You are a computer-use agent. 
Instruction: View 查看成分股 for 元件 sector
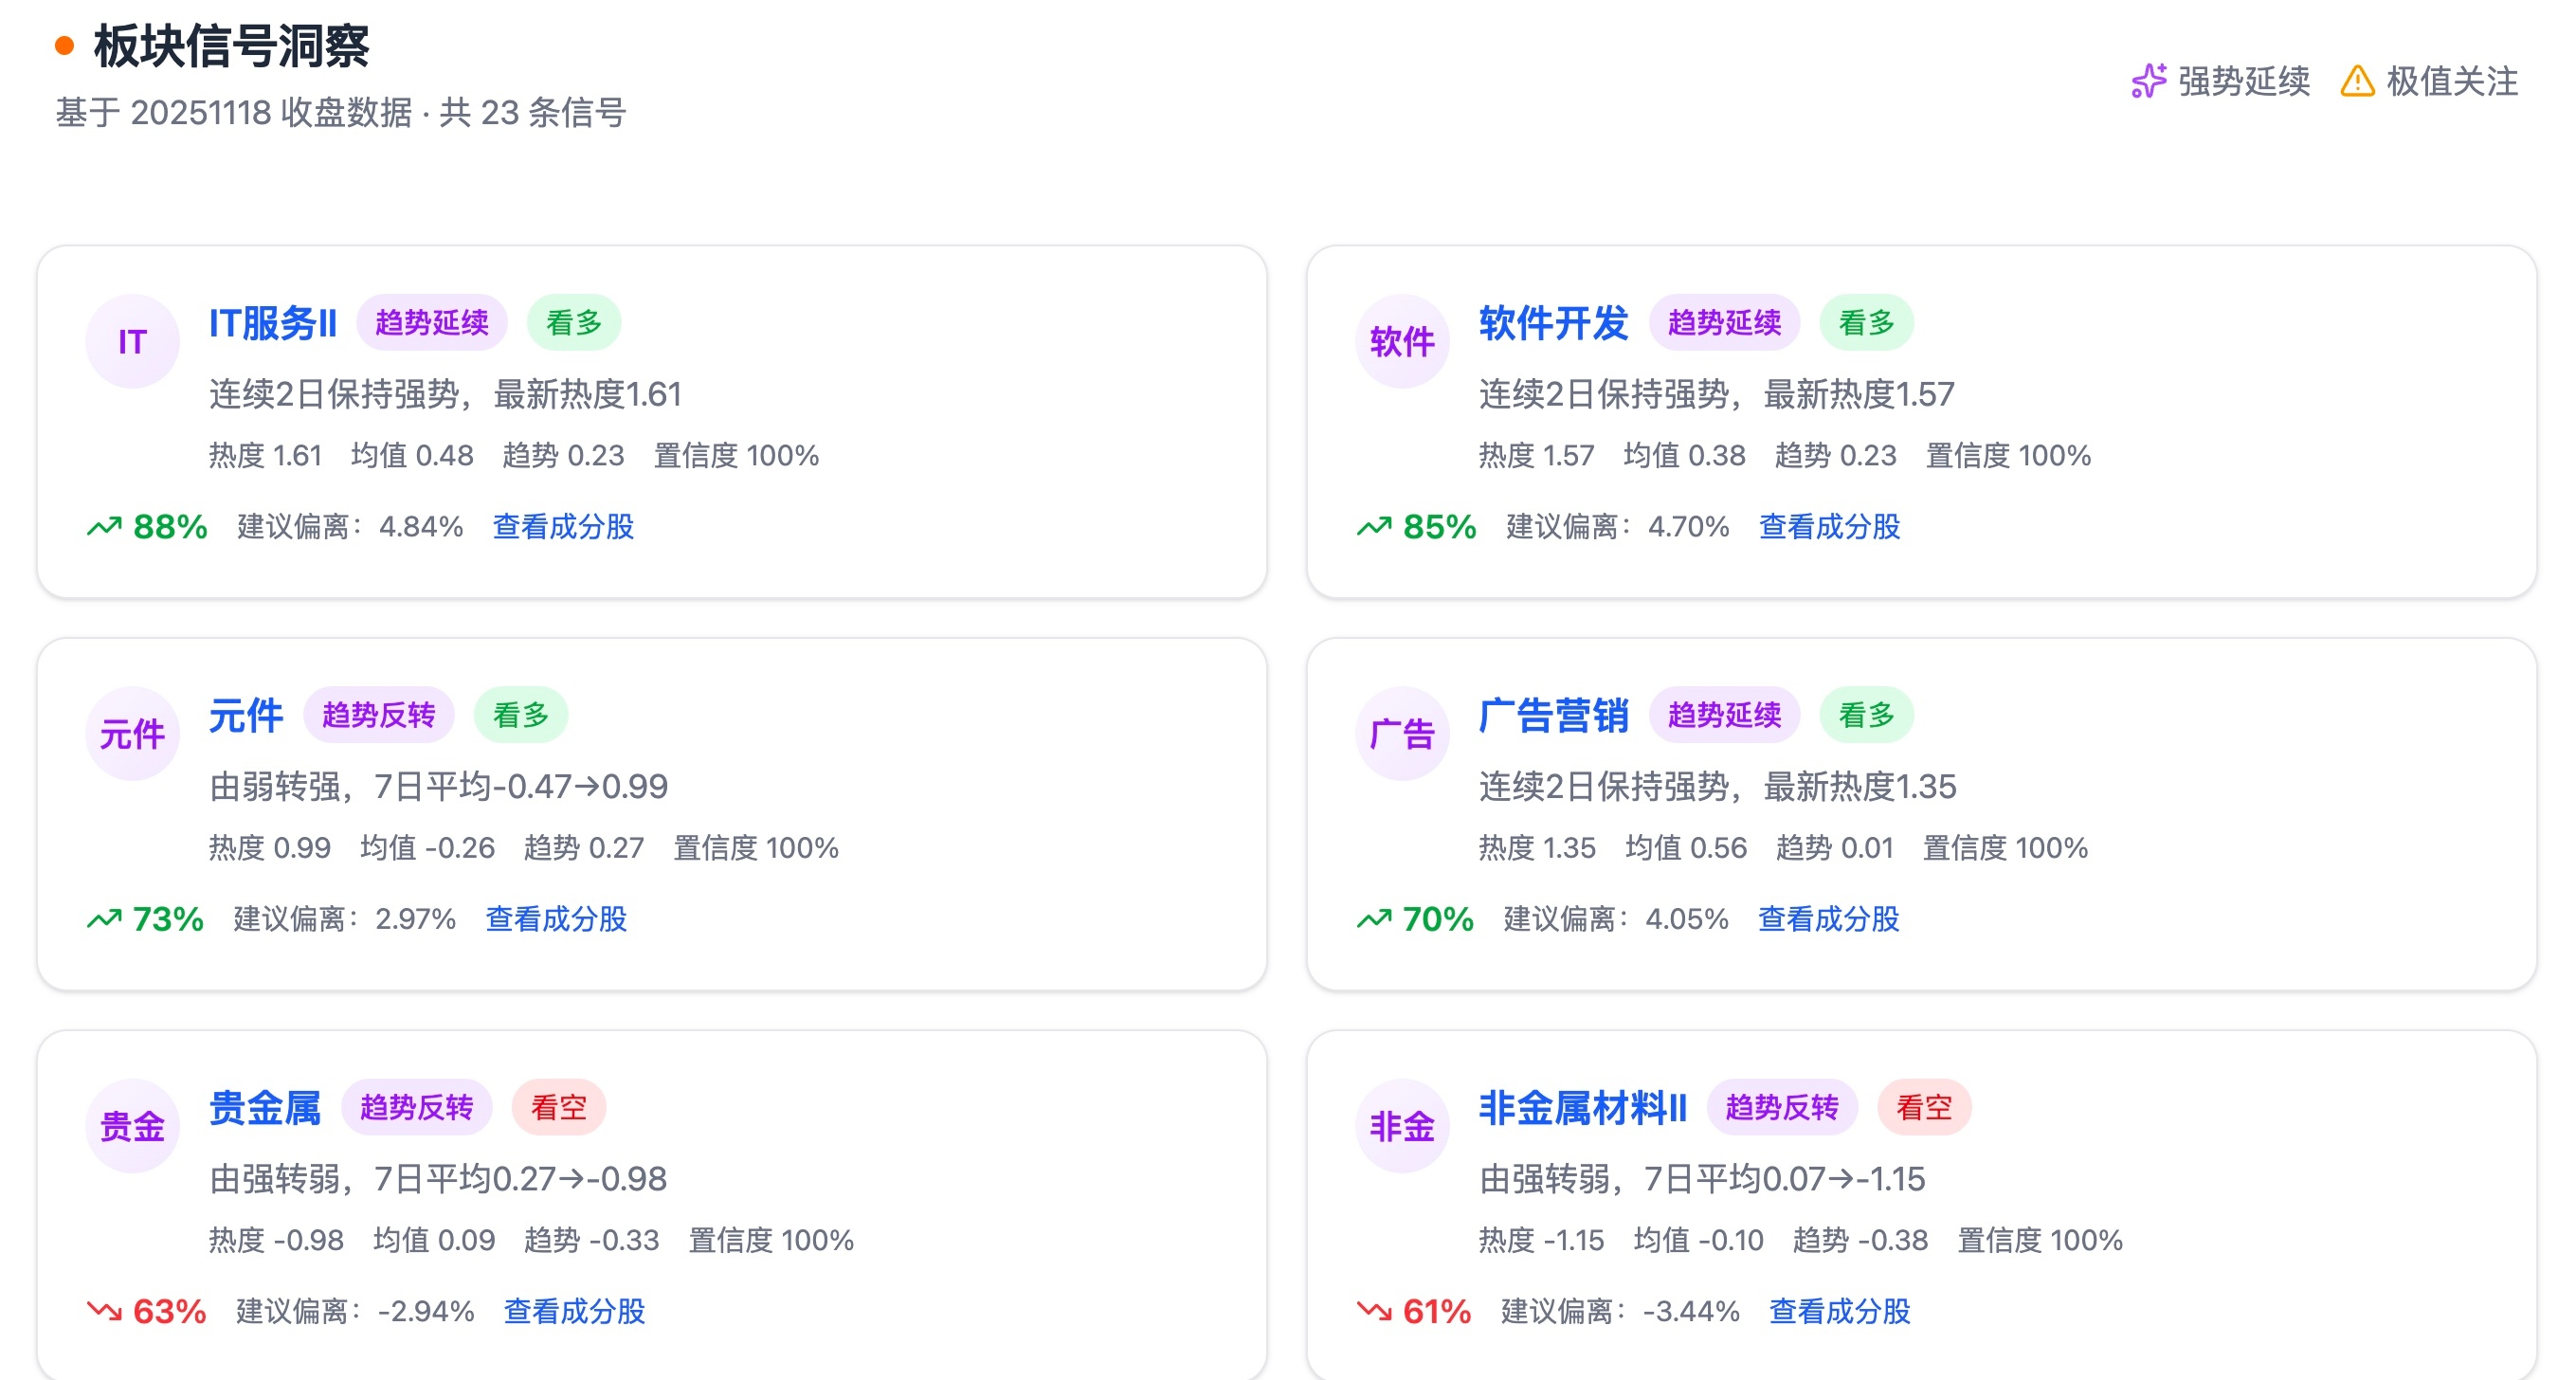[x=556, y=918]
